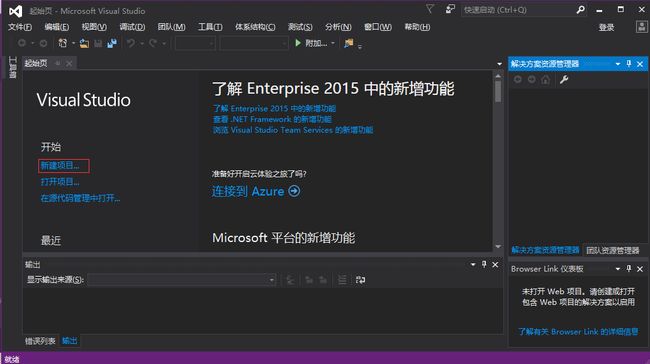This screenshot has height=364, width=650.
Task: Click the circled arrow next to 连接到 Azure
Action: 294,191
